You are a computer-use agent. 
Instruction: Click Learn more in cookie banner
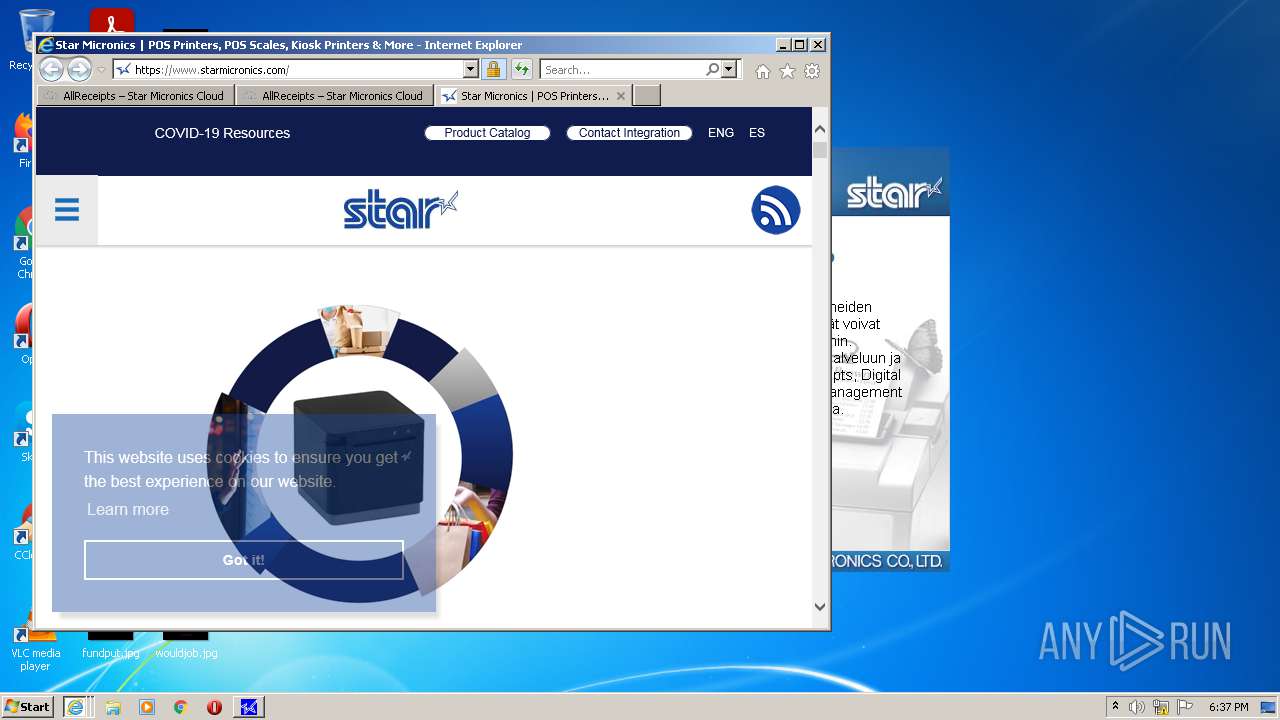[x=128, y=509]
